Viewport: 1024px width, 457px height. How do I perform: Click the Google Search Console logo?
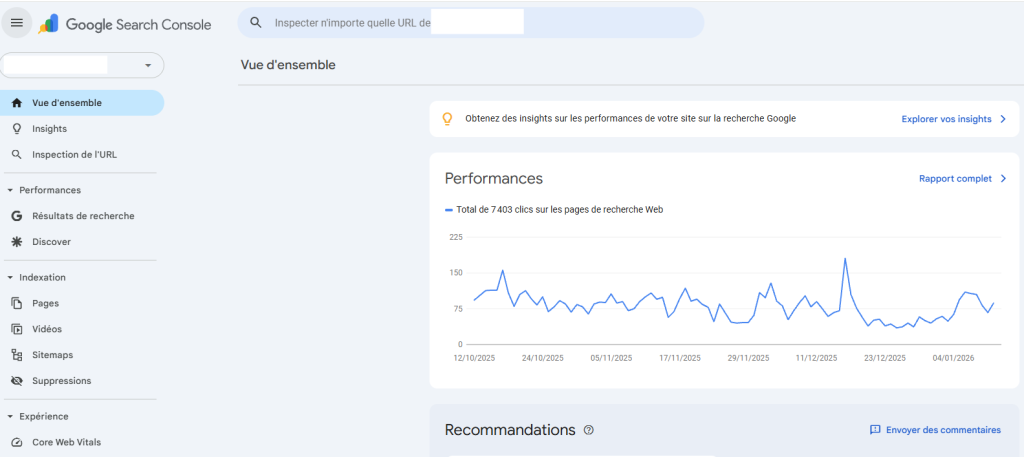coord(125,24)
